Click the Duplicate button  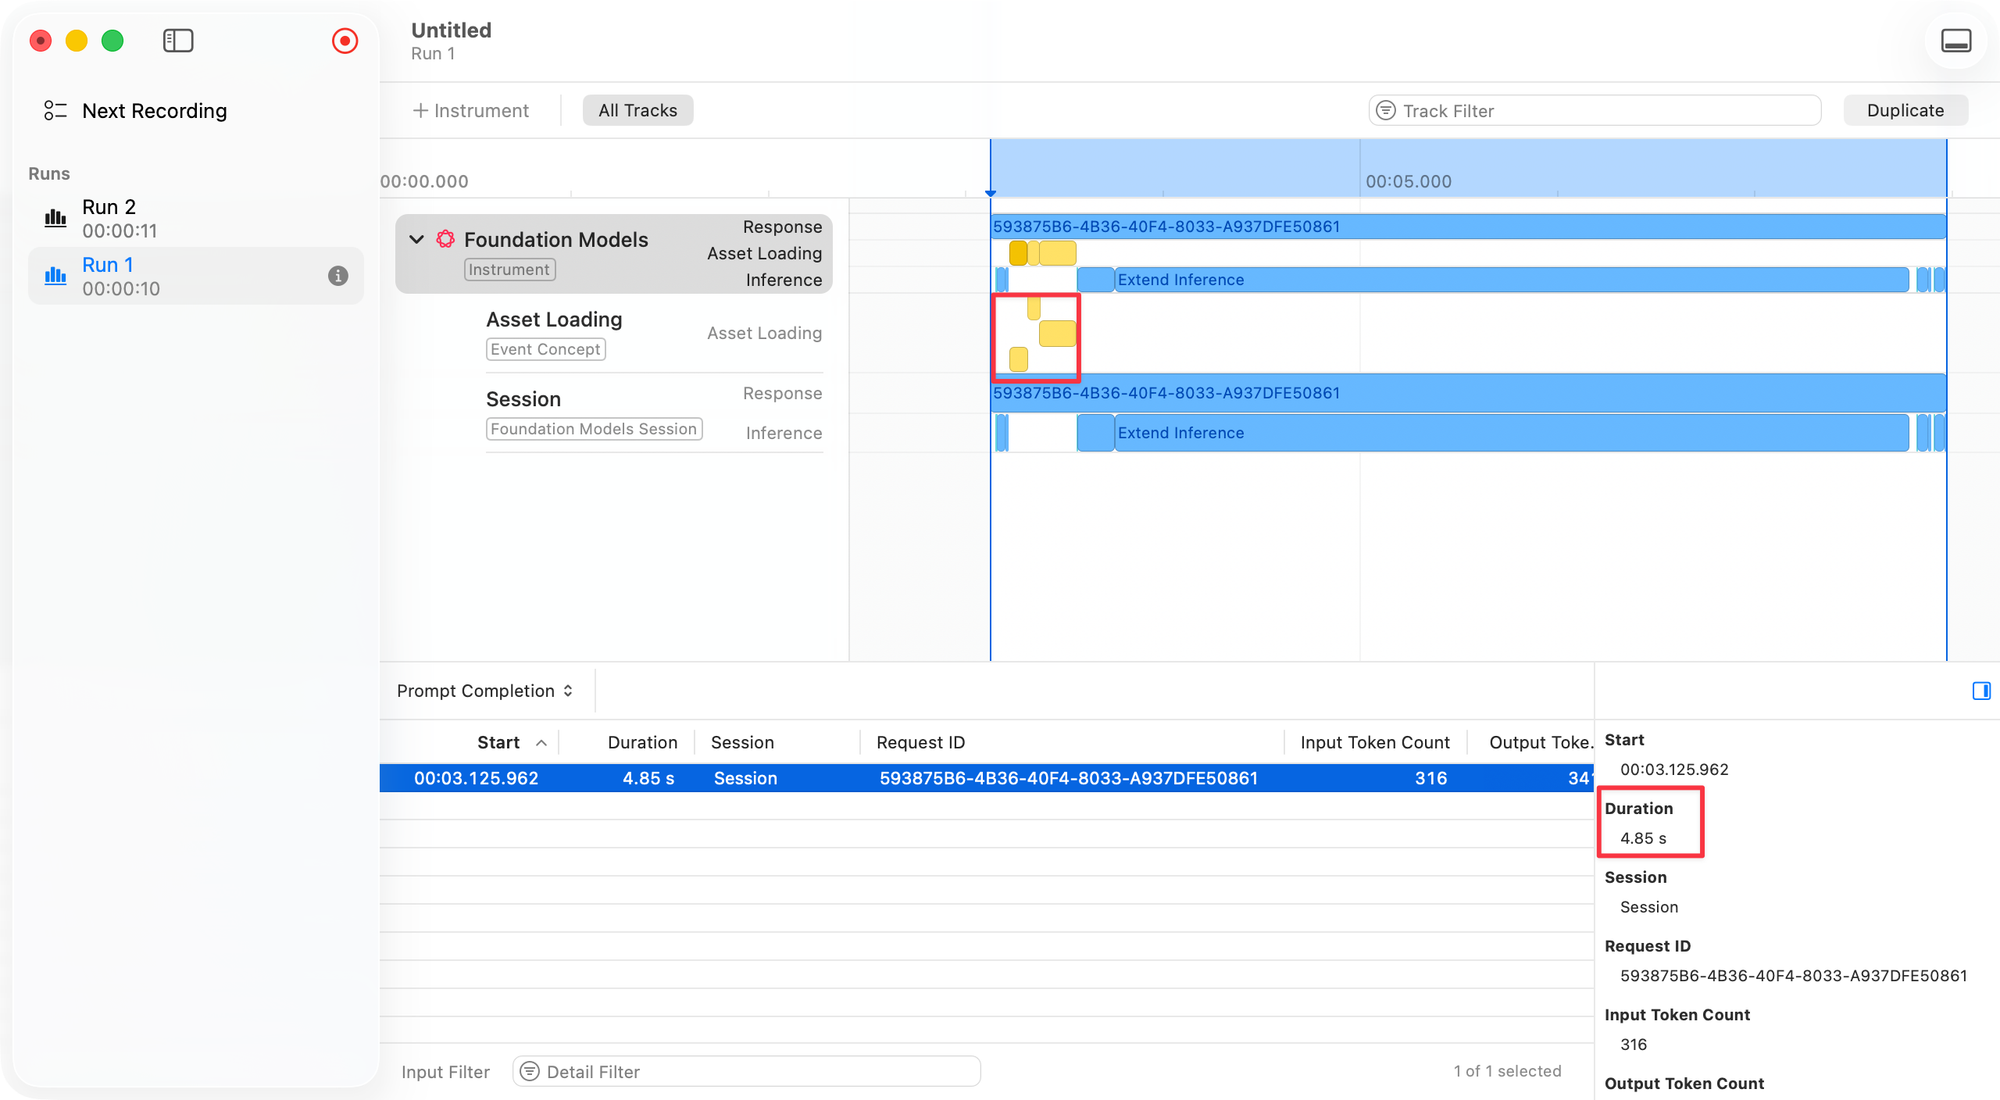point(1905,111)
